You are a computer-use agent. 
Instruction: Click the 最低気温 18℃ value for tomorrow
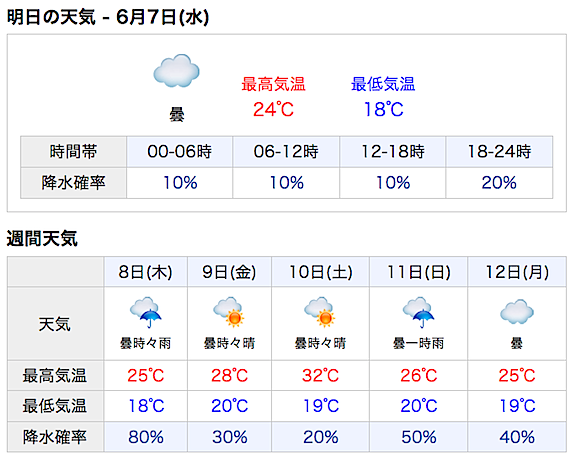[384, 109]
